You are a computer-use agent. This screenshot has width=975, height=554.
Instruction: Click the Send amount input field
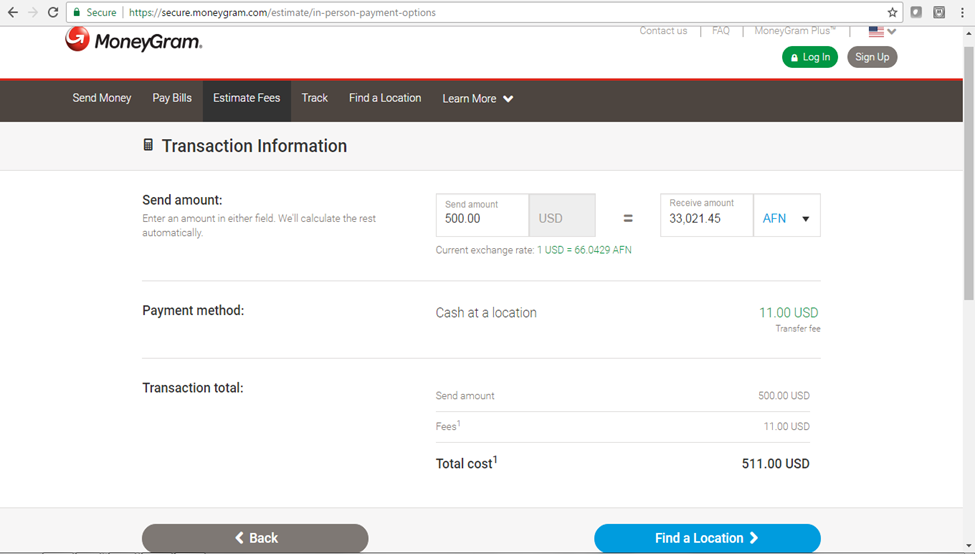coord(482,218)
